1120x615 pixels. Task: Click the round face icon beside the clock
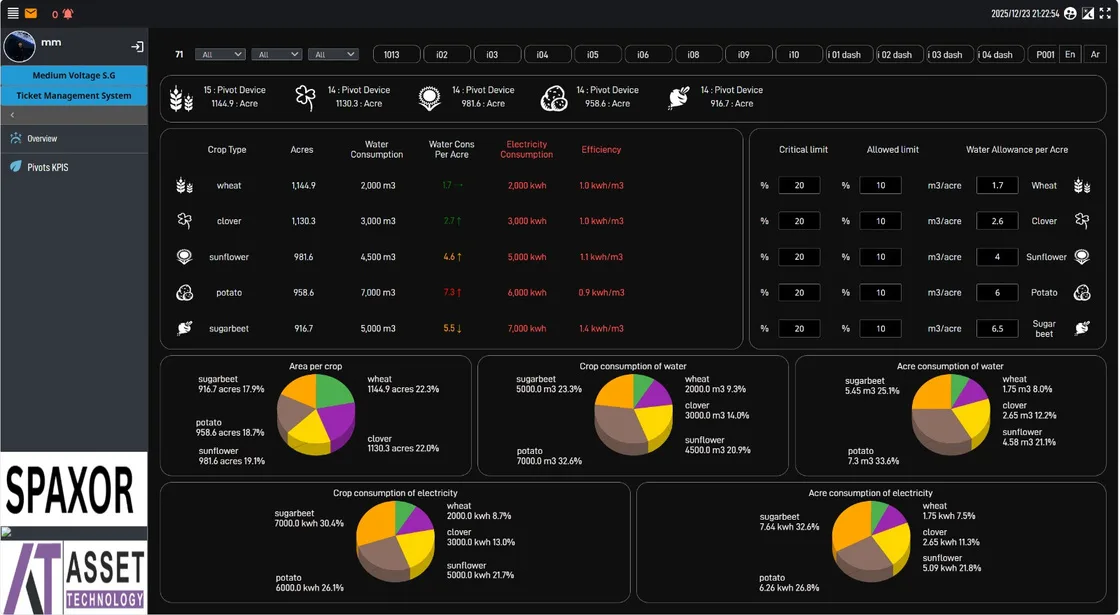1070,13
